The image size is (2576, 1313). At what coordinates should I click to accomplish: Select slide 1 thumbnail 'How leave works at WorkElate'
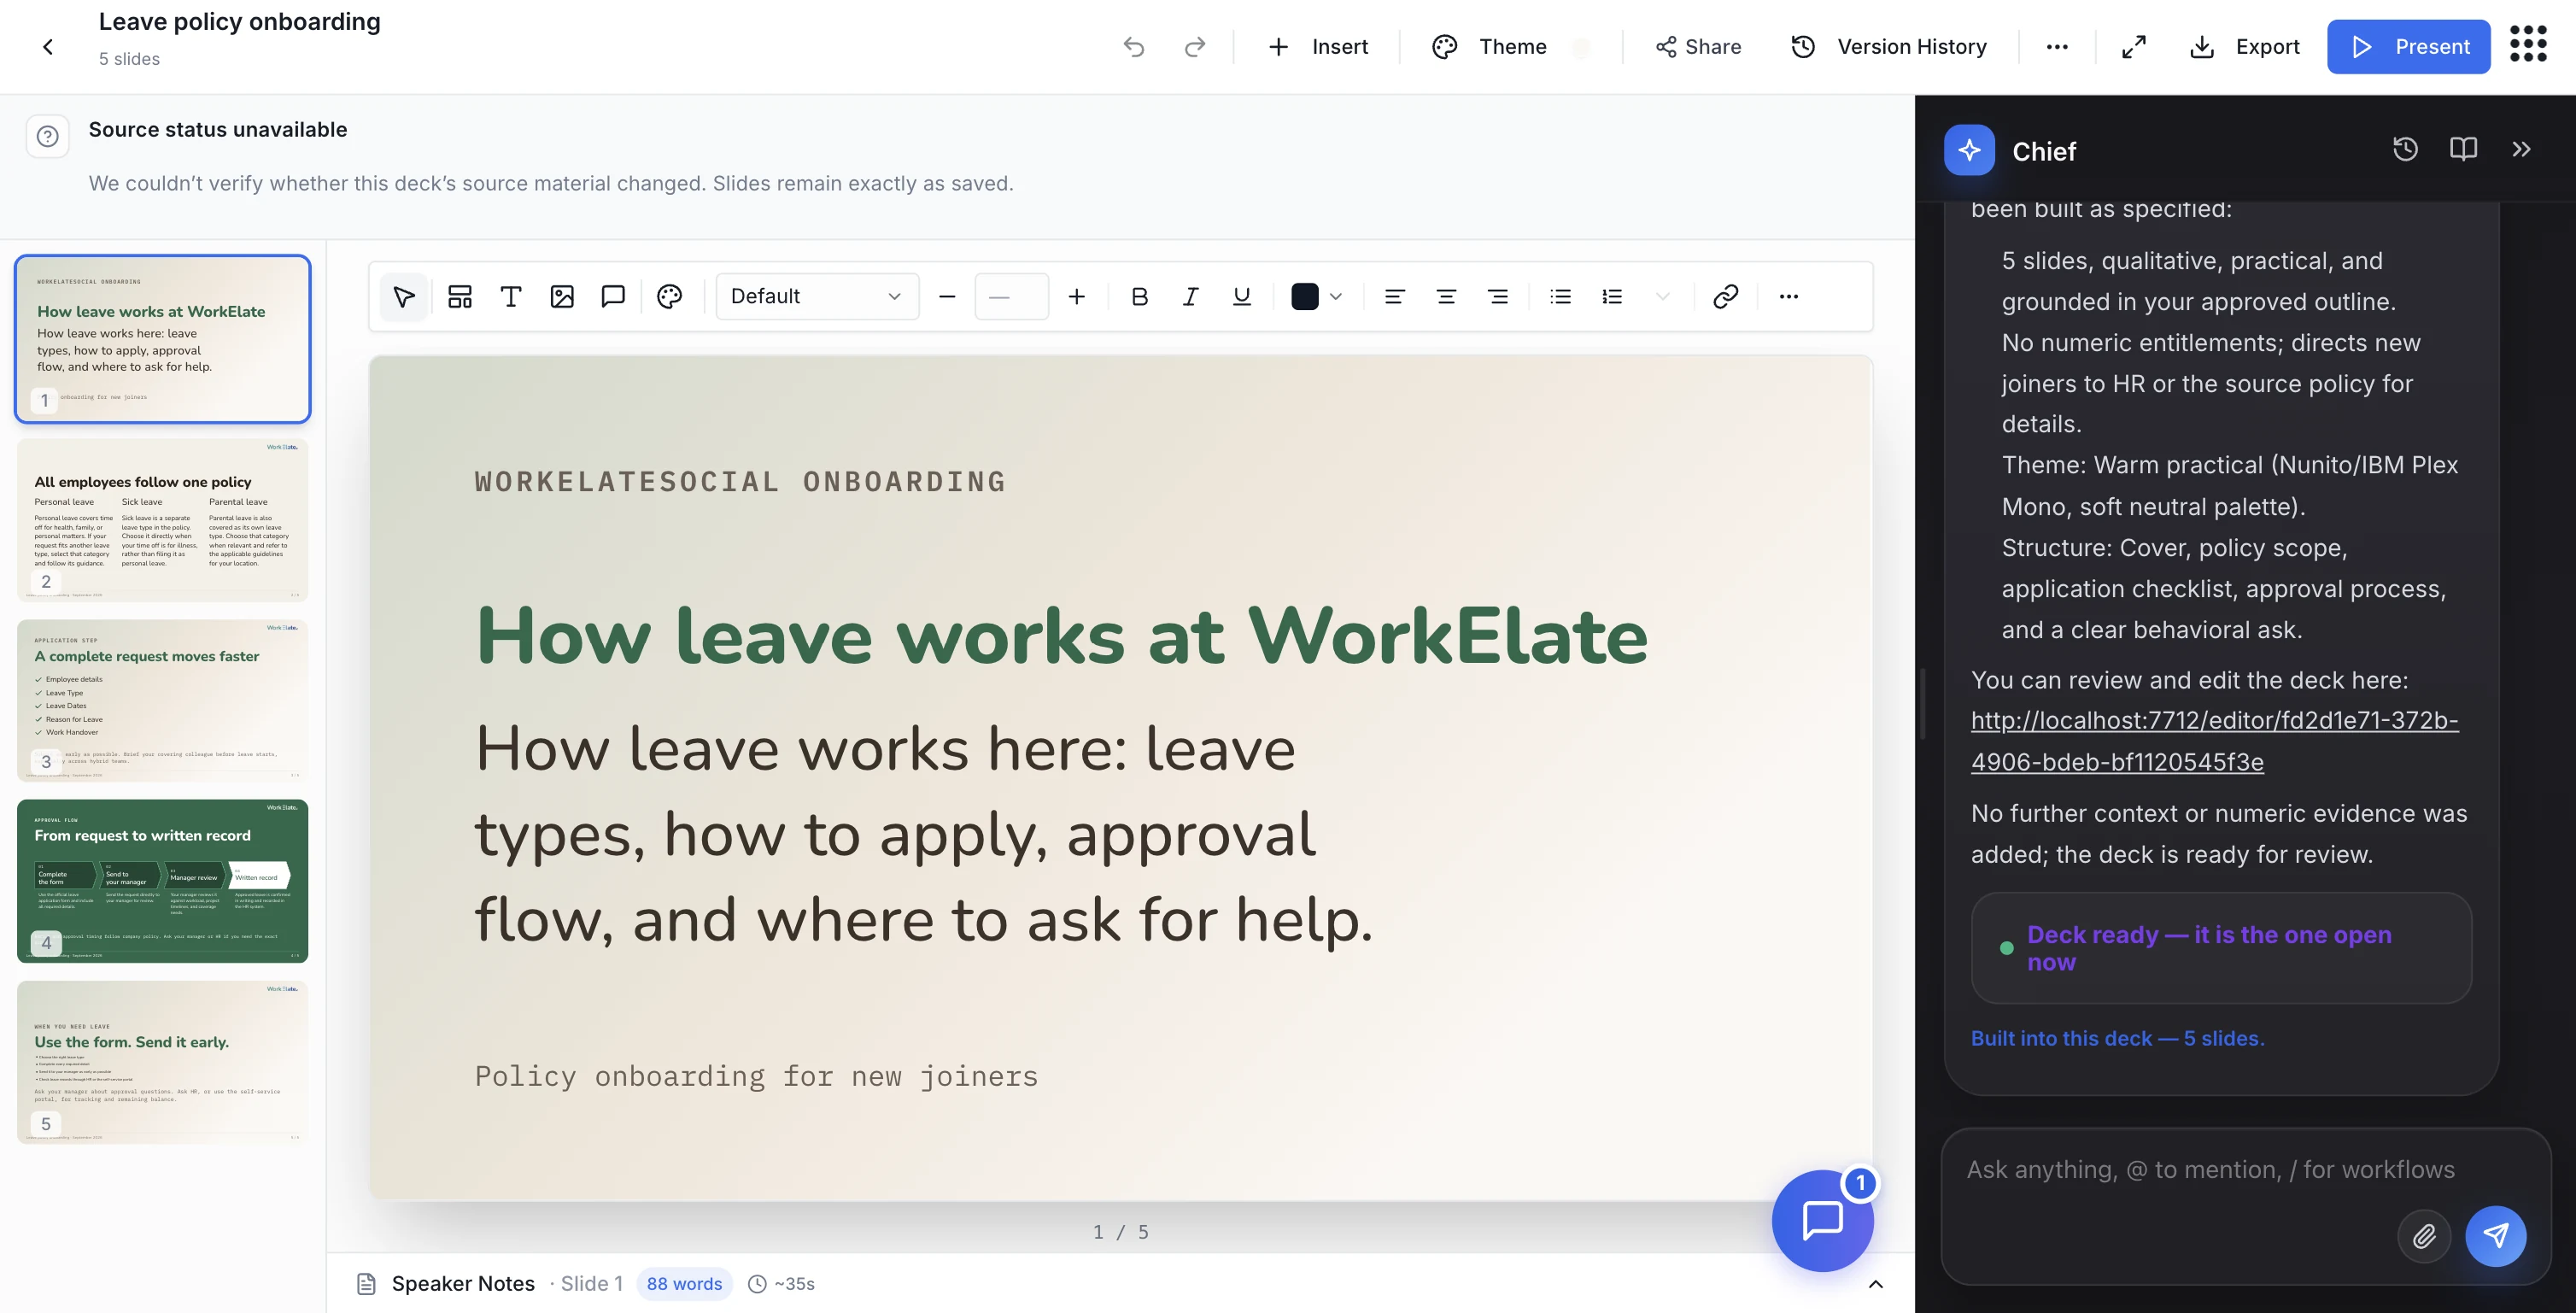click(x=162, y=339)
